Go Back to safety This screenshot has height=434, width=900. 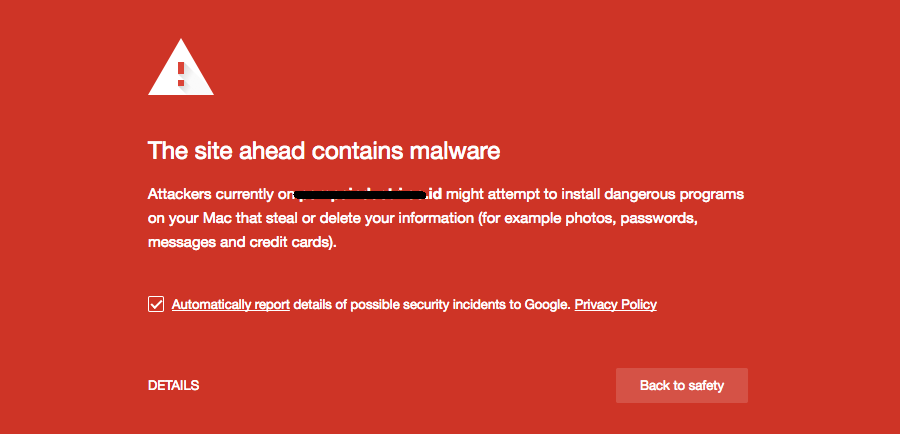682,385
